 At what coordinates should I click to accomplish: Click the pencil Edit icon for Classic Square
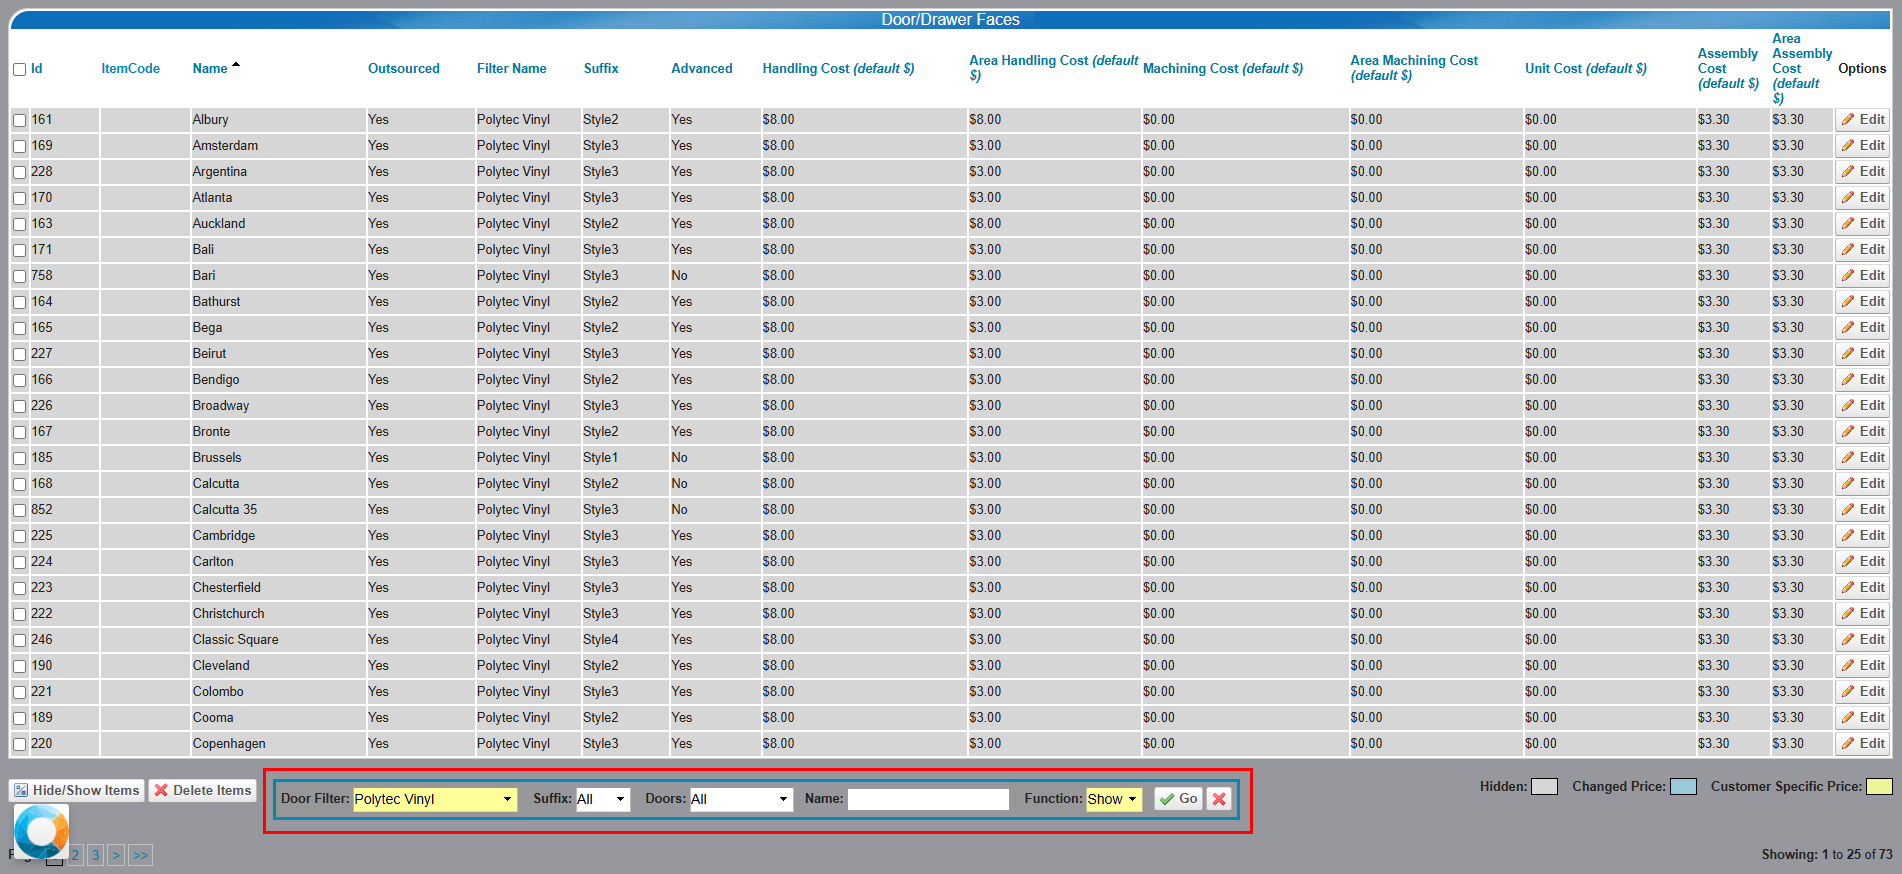pyautogui.click(x=1848, y=640)
